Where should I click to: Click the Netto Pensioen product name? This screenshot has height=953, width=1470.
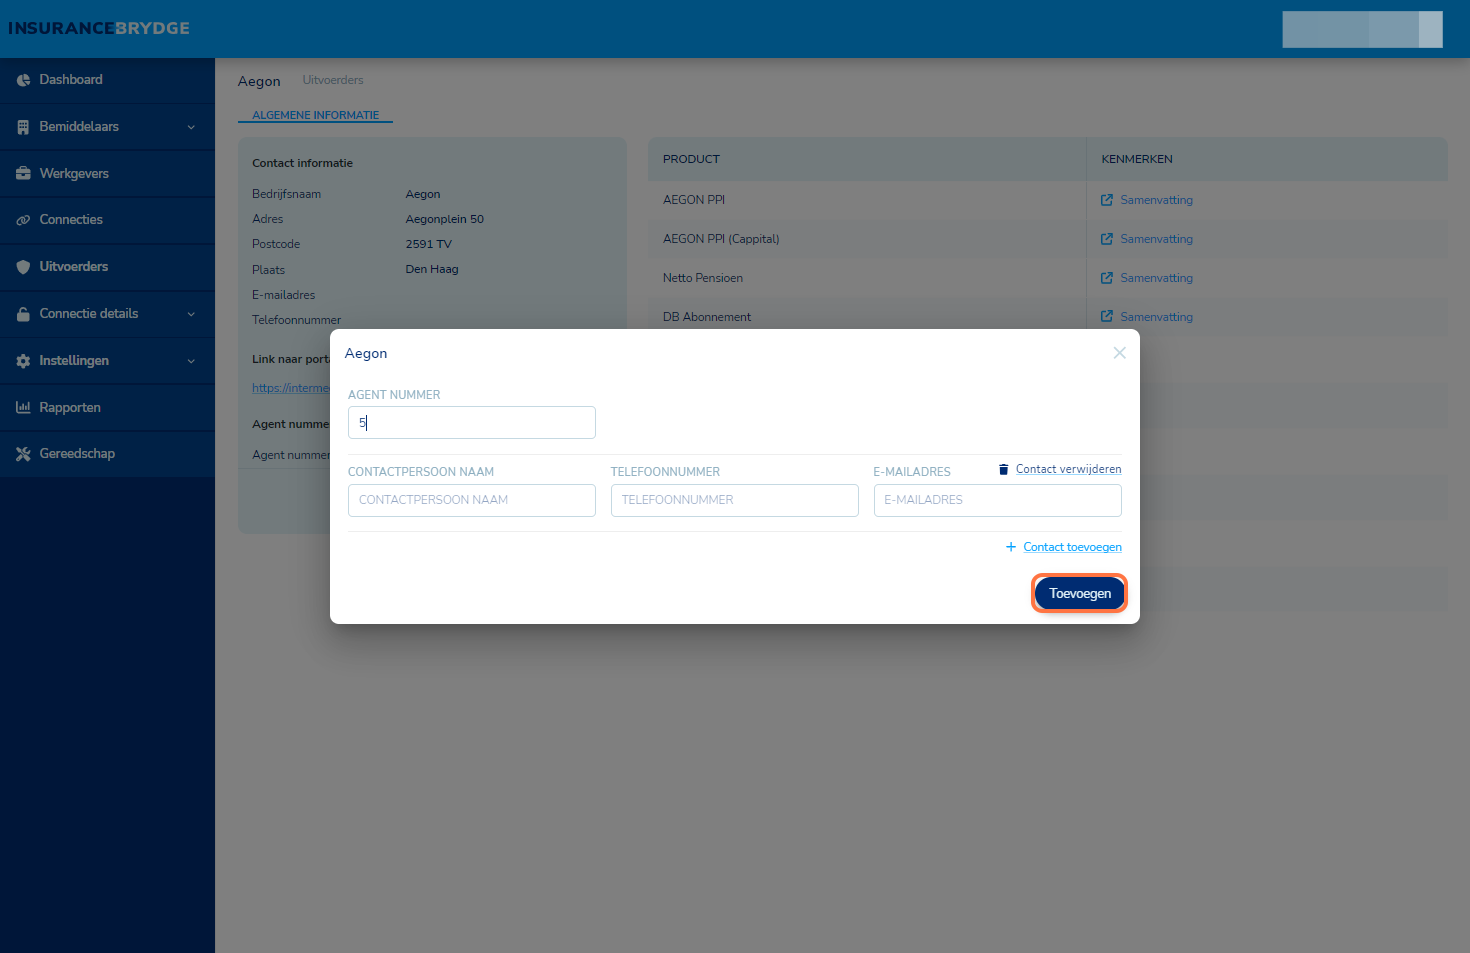pyautogui.click(x=703, y=278)
